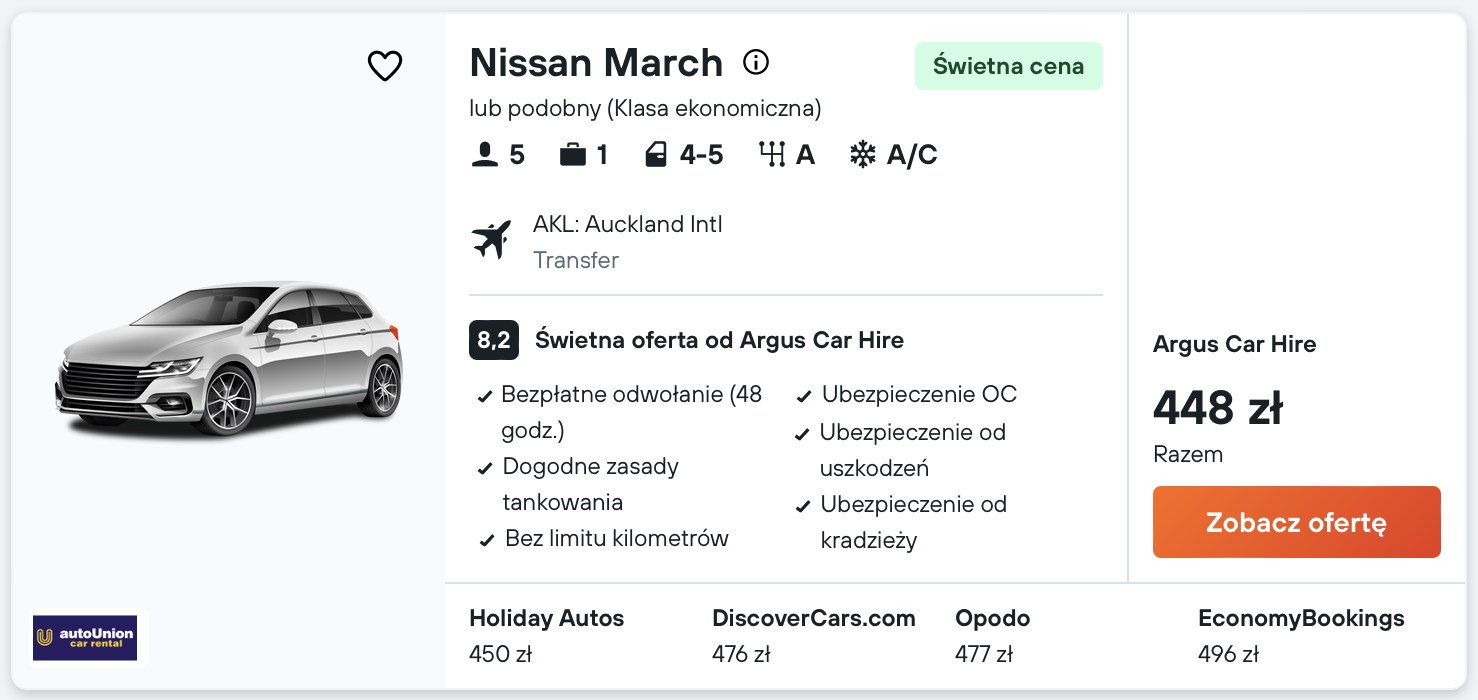Click the 448 zł total price
The width and height of the screenshot is (1478, 700).
[x=1217, y=408]
